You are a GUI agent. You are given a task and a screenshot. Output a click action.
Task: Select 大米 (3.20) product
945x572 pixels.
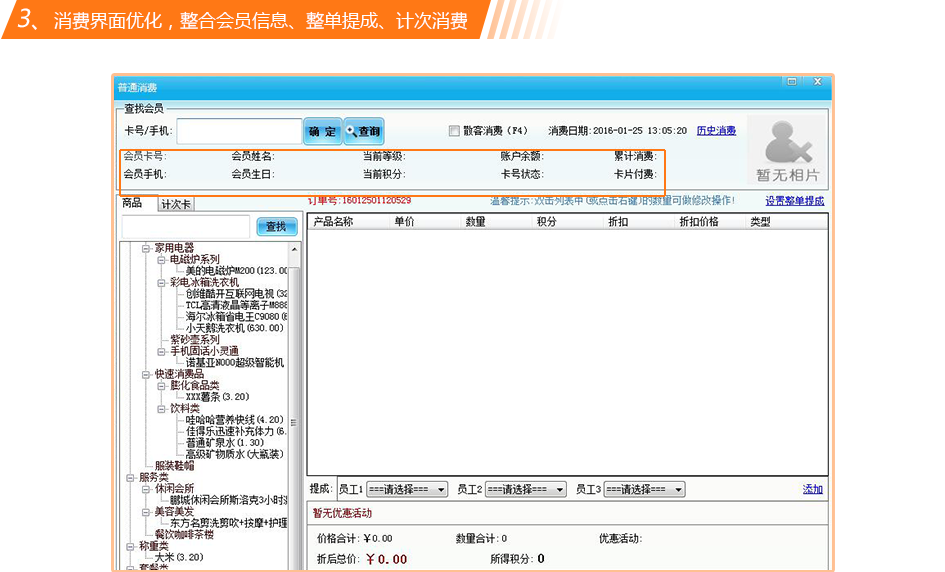pyautogui.click(x=178, y=557)
